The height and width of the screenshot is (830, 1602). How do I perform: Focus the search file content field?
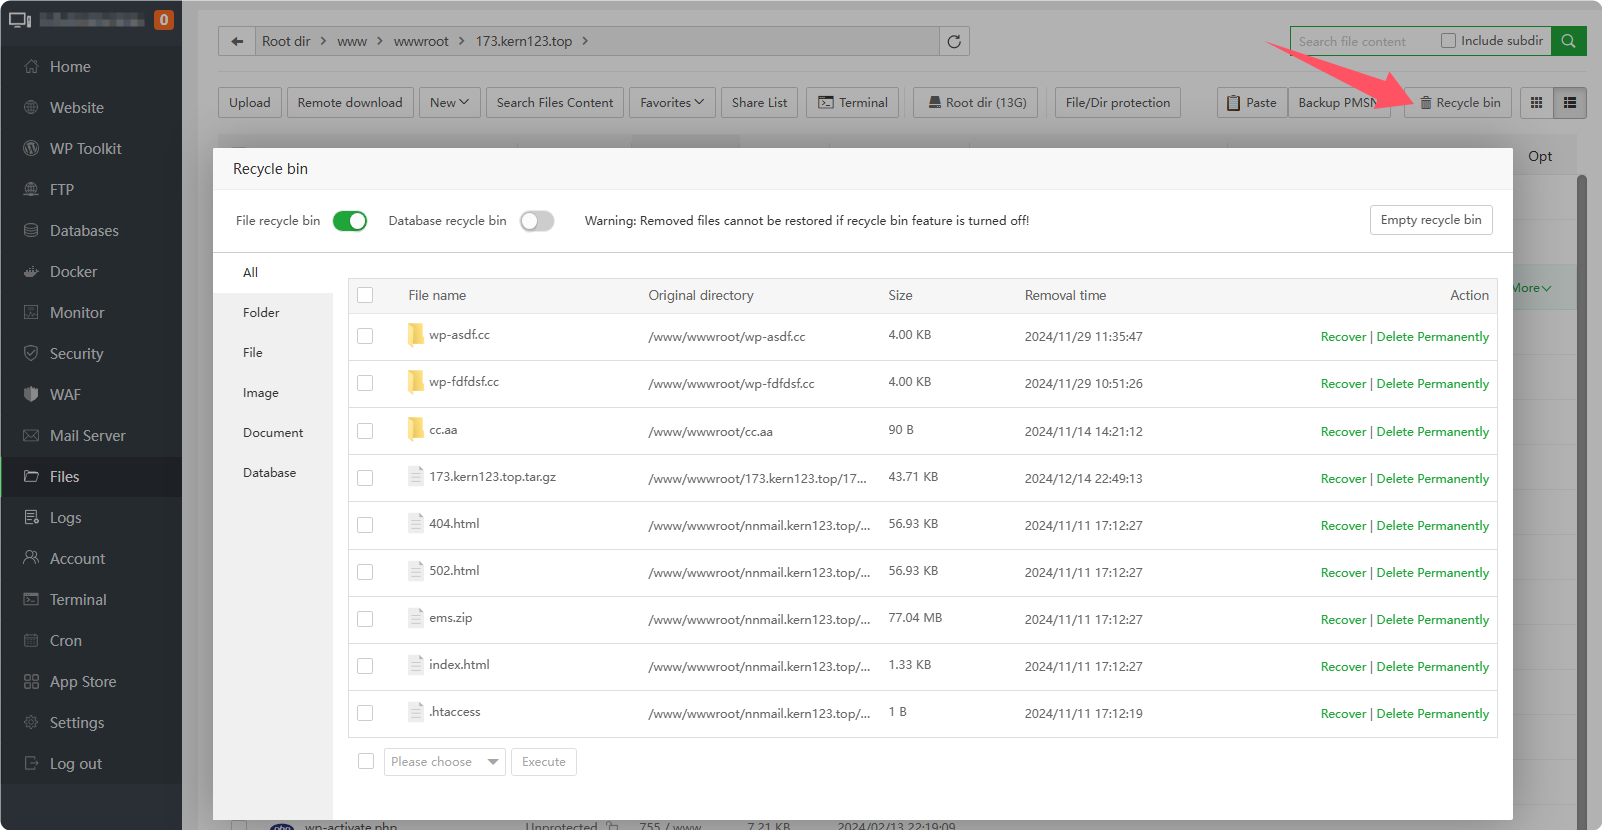[1360, 41]
